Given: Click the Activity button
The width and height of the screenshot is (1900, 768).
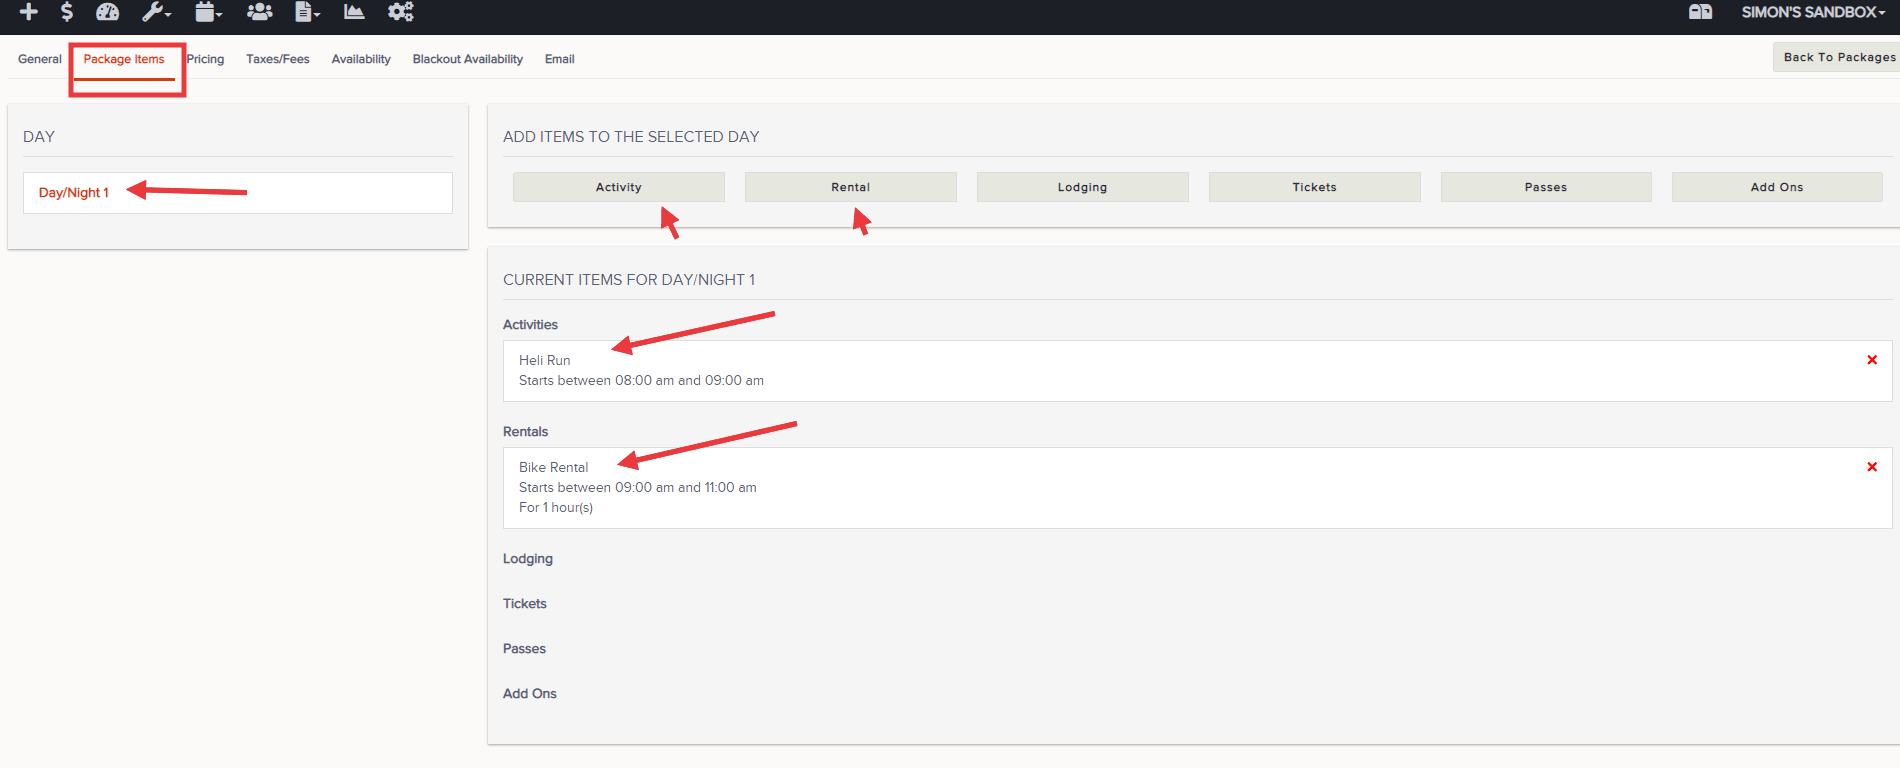Looking at the screenshot, I should [619, 187].
